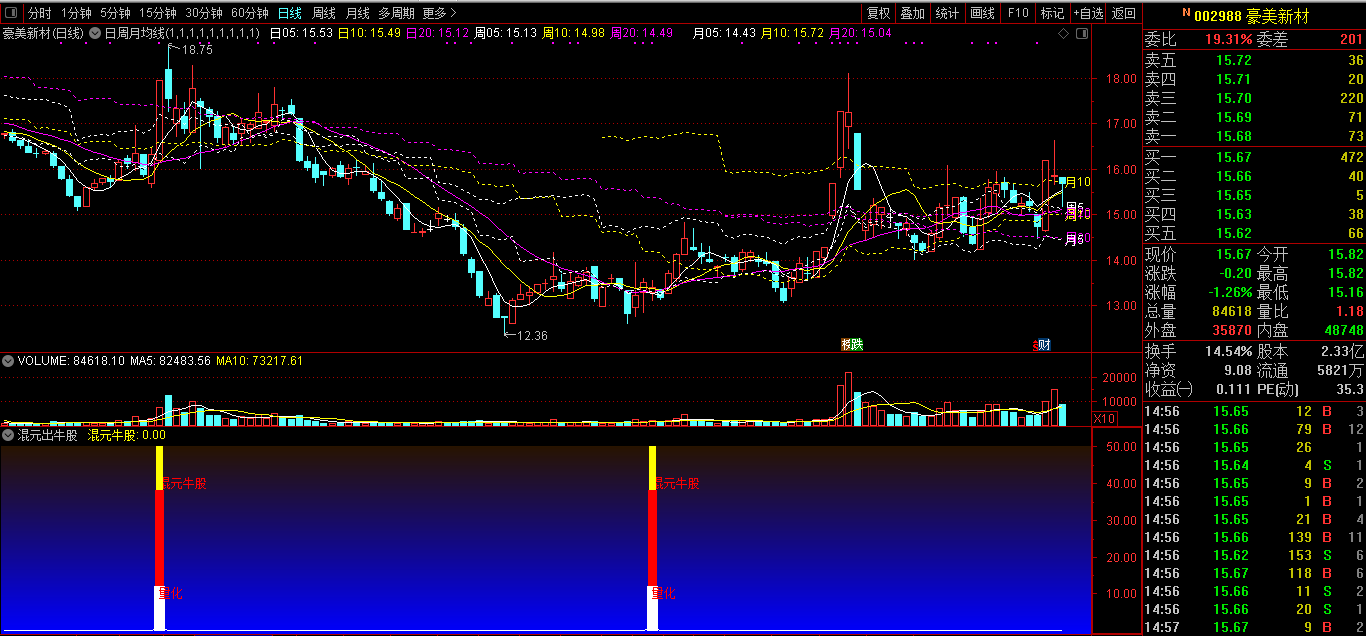Open the 多周期 multi-period view
Viewport: 1366px width, 636px height.
(x=396, y=13)
